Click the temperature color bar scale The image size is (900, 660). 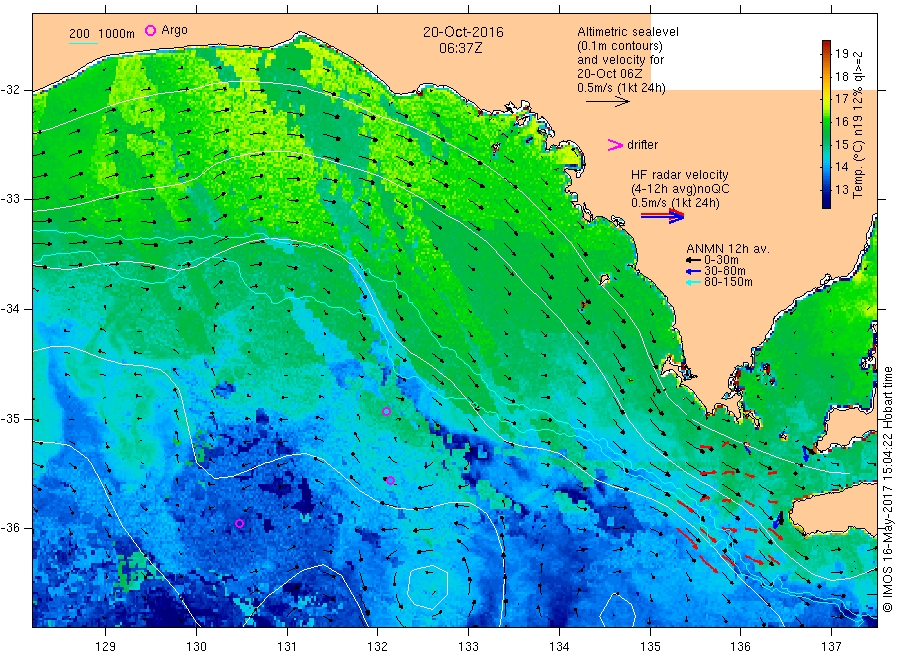pos(826,124)
